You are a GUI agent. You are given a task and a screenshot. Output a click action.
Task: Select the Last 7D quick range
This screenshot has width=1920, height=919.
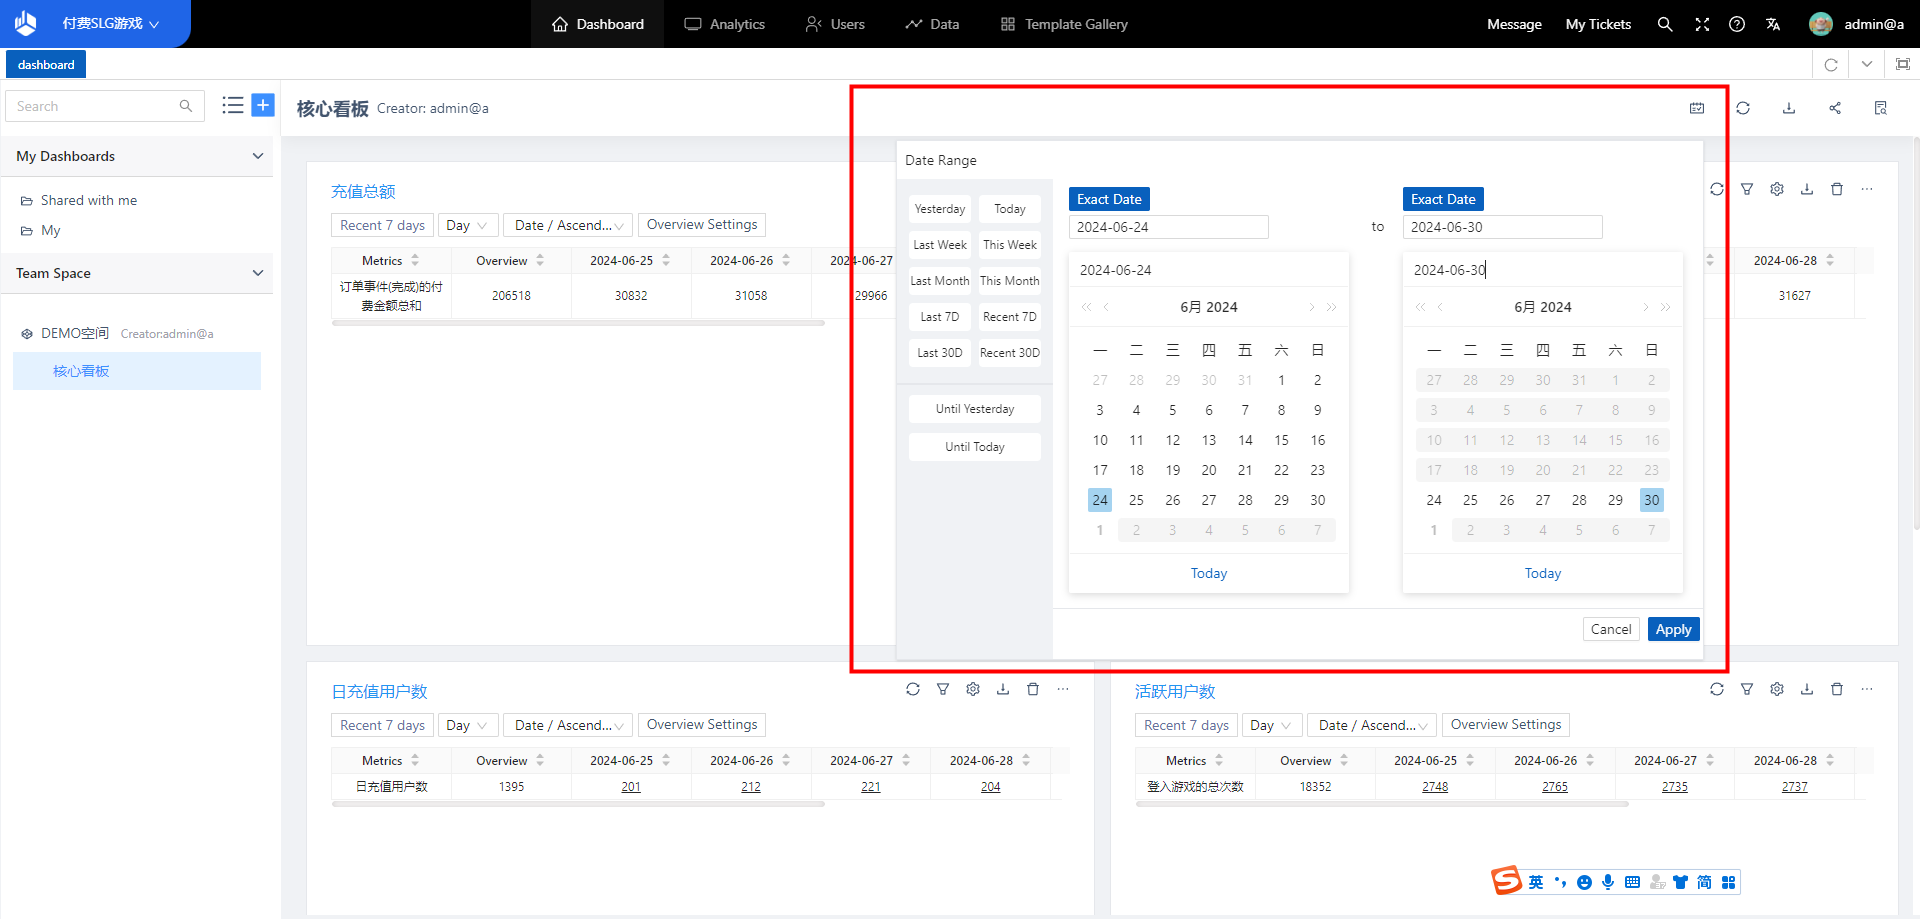(939, 317)
